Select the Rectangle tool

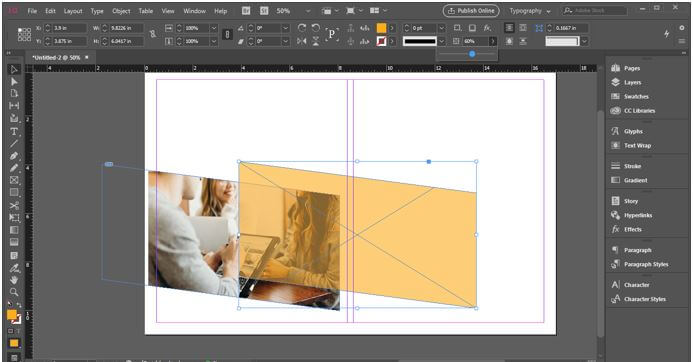pyautogui.click(x=14, y=192)
